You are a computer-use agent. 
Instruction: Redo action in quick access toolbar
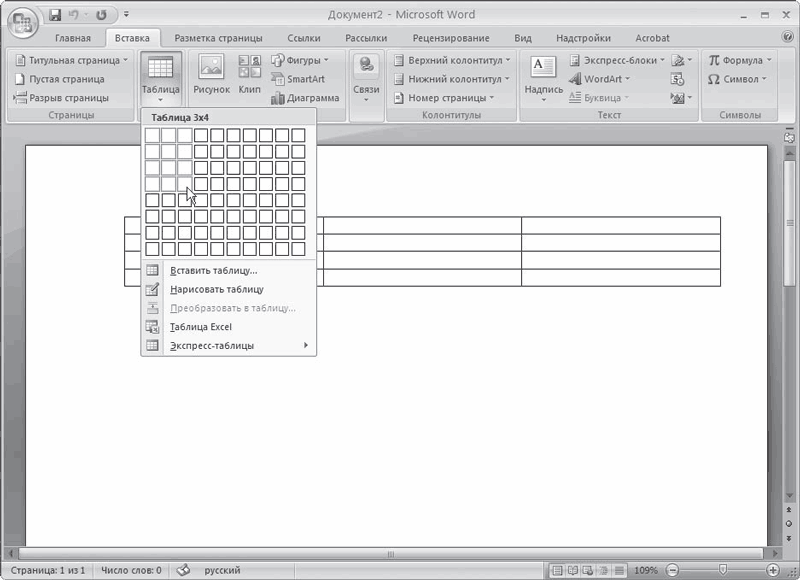pyautogui.click(x=101, y=15)
